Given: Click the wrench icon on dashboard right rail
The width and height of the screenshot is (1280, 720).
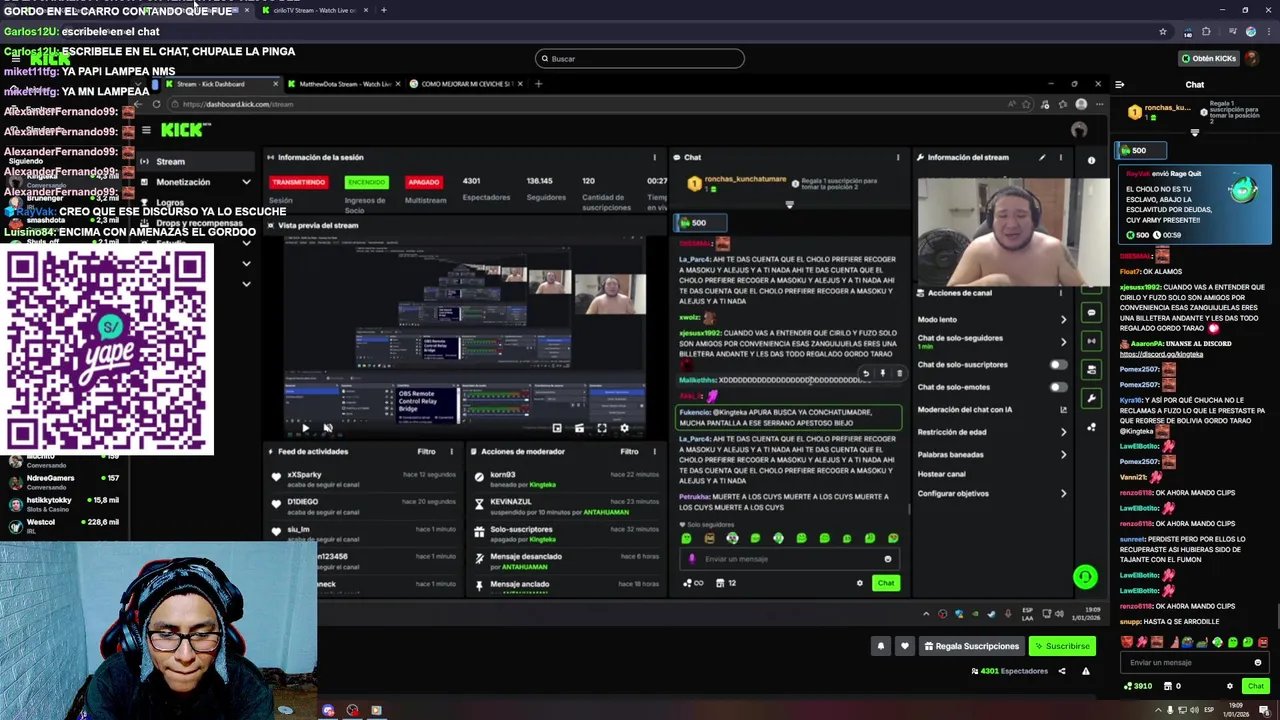Looking at the screenshot, I should 1091,398.
